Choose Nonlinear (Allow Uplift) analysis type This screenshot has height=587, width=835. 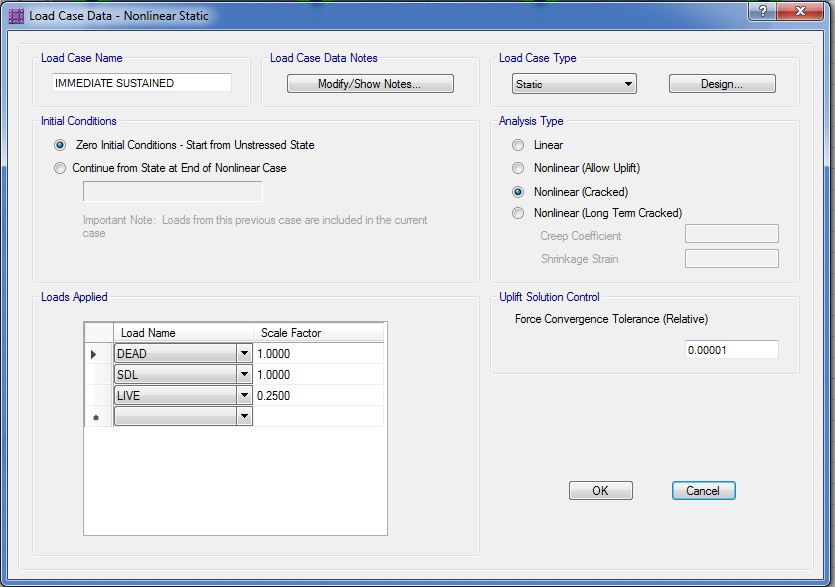click(518, 168)
